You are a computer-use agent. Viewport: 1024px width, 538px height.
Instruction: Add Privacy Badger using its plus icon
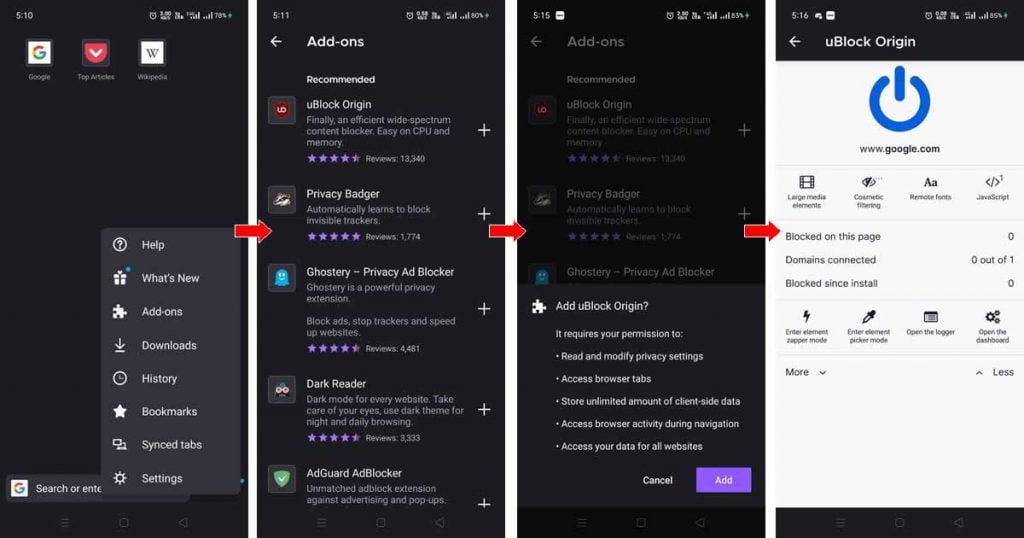(x=484, y=214)
